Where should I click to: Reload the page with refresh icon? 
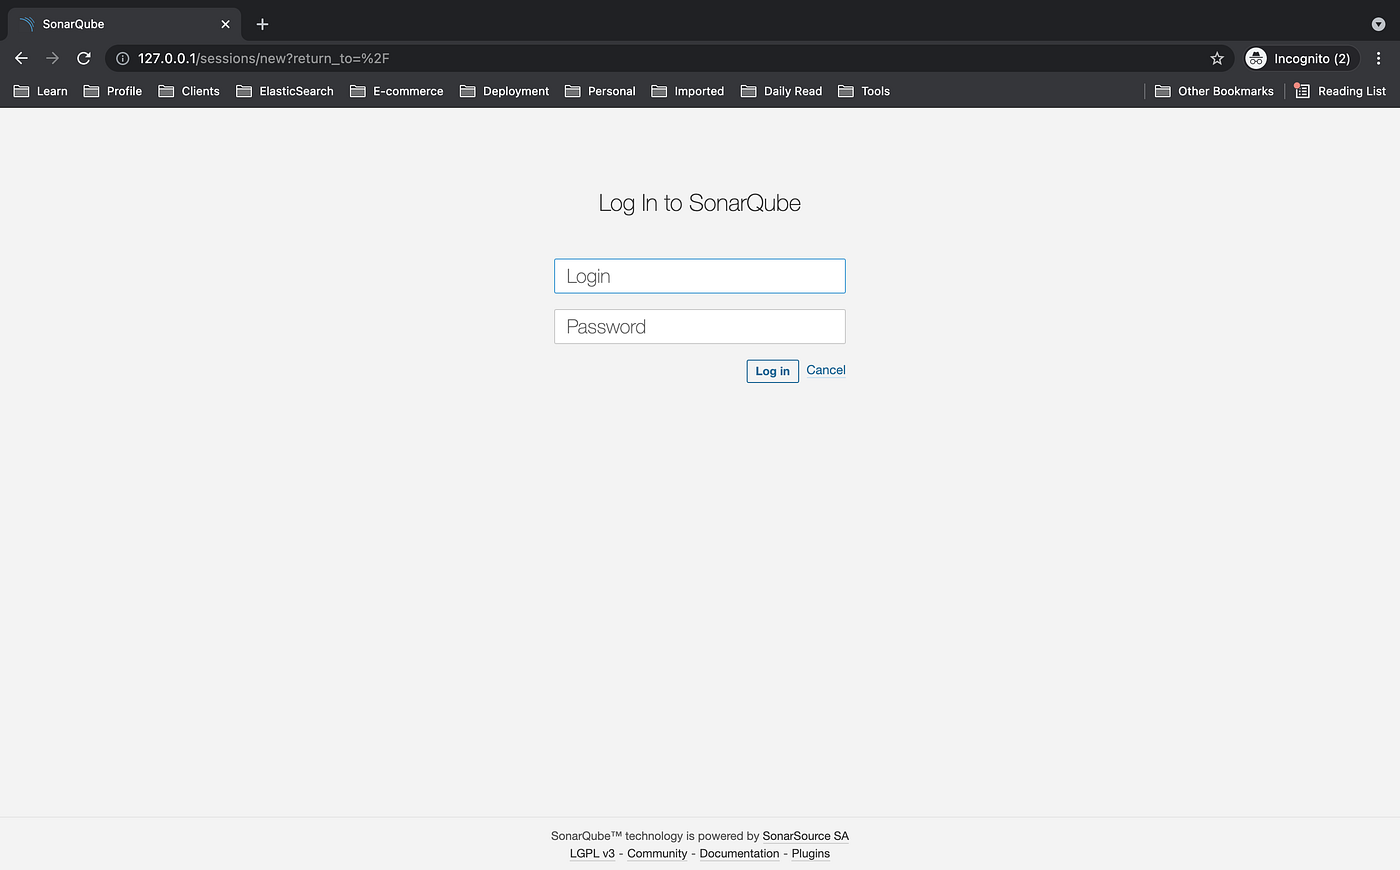(84, 58)
